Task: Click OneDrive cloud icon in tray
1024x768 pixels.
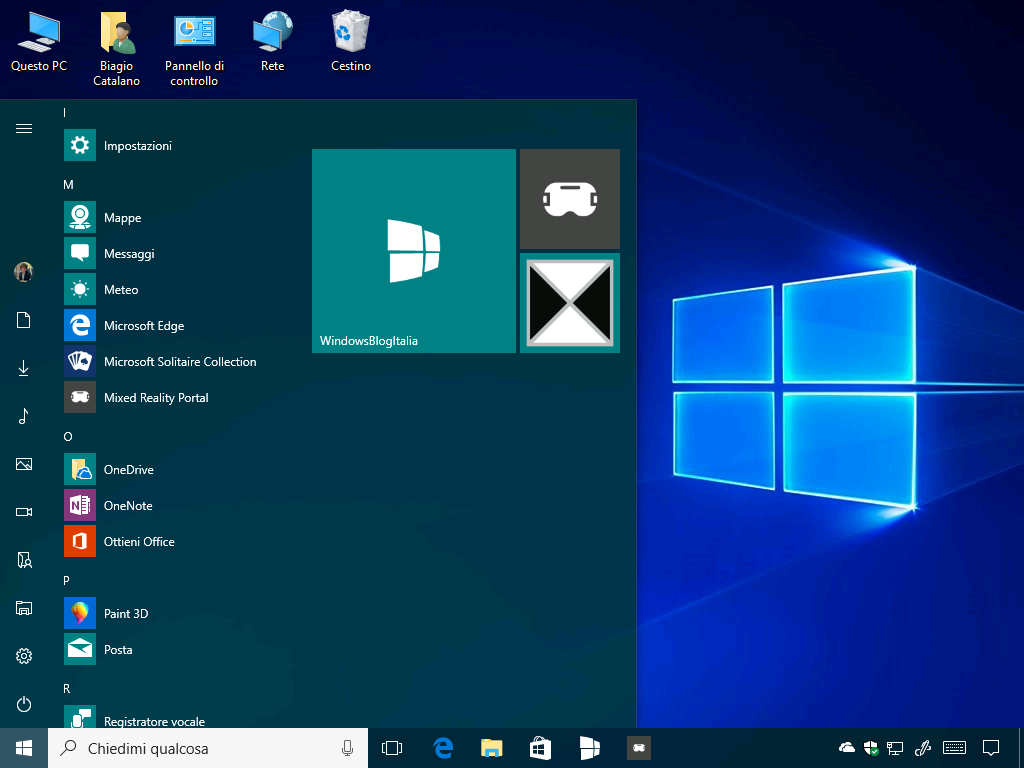Action: pyautogui.click(x=846, y=748)
